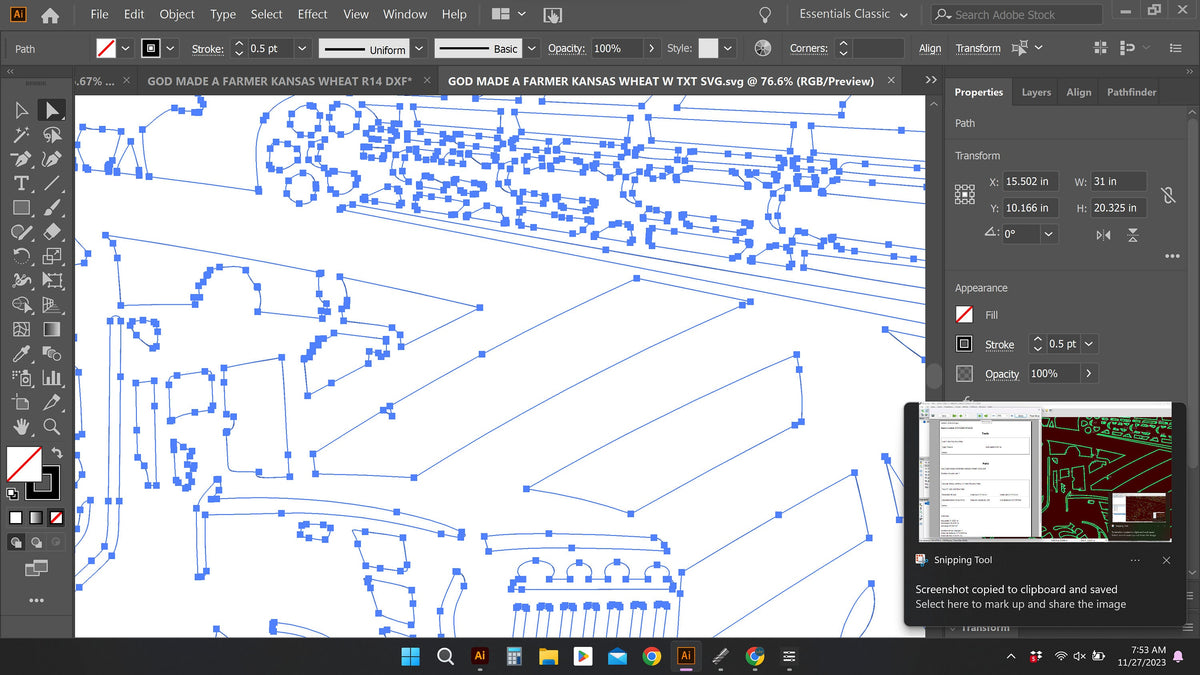The image size is (1200, 675).
Task: Select the Perspective Grid tool
Action: pos(52,305)
